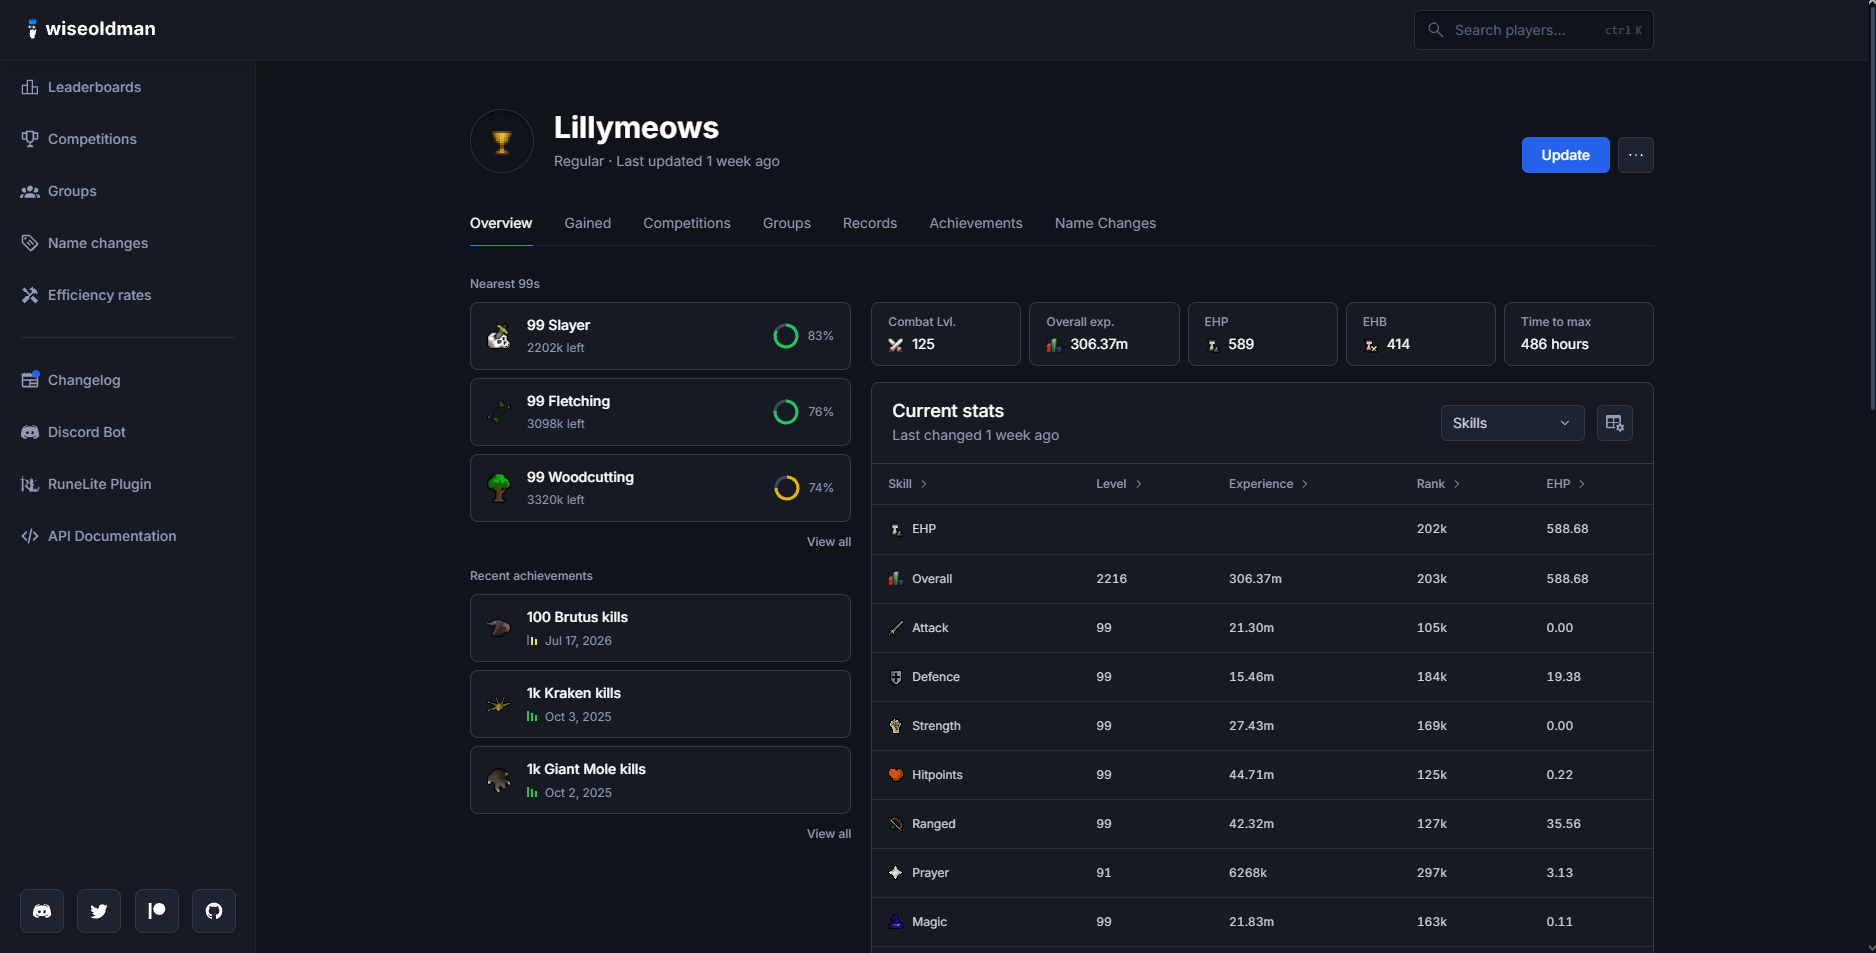This screenshot has width=1876, height=953.
Task: Open the Groups profile tab
Action: (787, 223)
